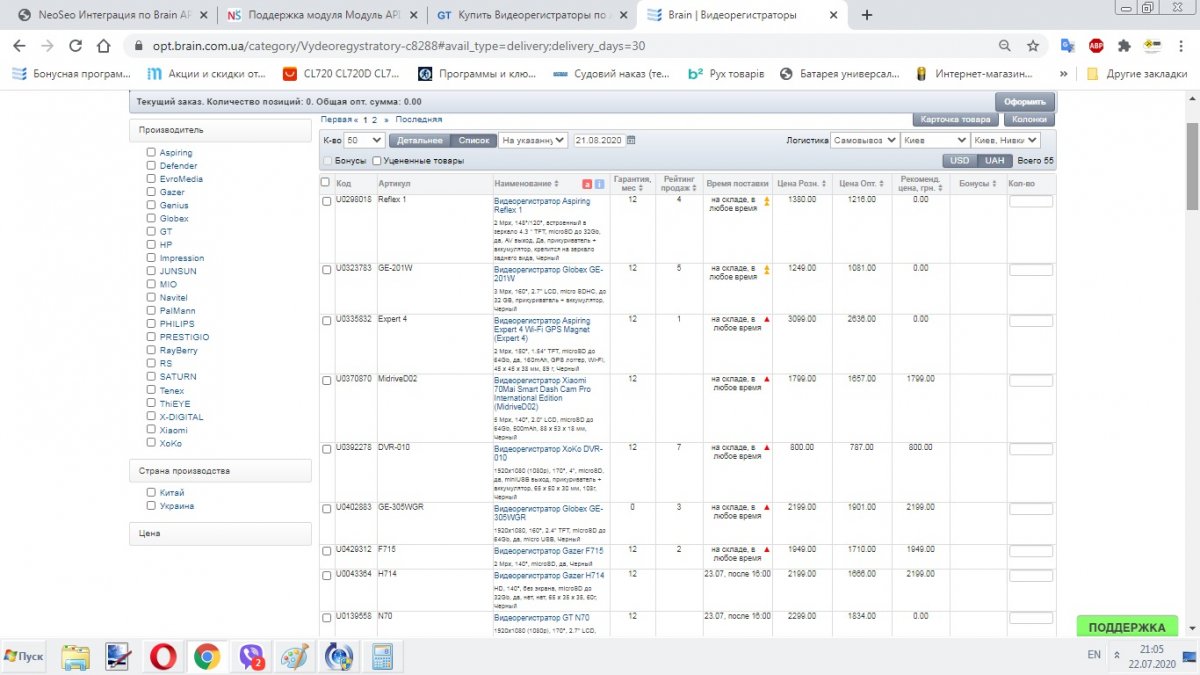
Task: Open the На указанную date-type dropdown
Action: [x=533, y=140]
